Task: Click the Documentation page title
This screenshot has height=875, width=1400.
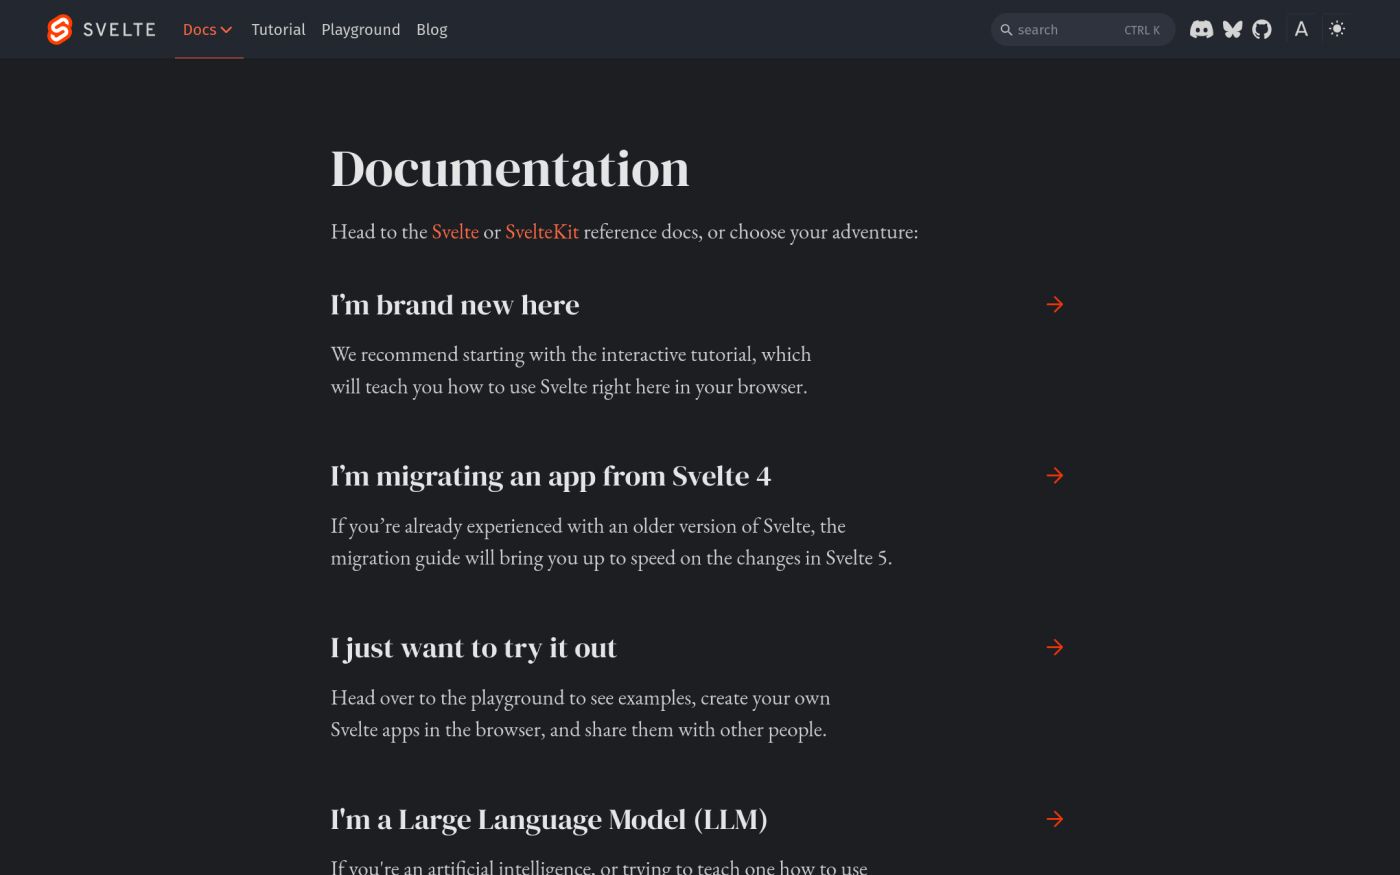Action: point(510,168)
